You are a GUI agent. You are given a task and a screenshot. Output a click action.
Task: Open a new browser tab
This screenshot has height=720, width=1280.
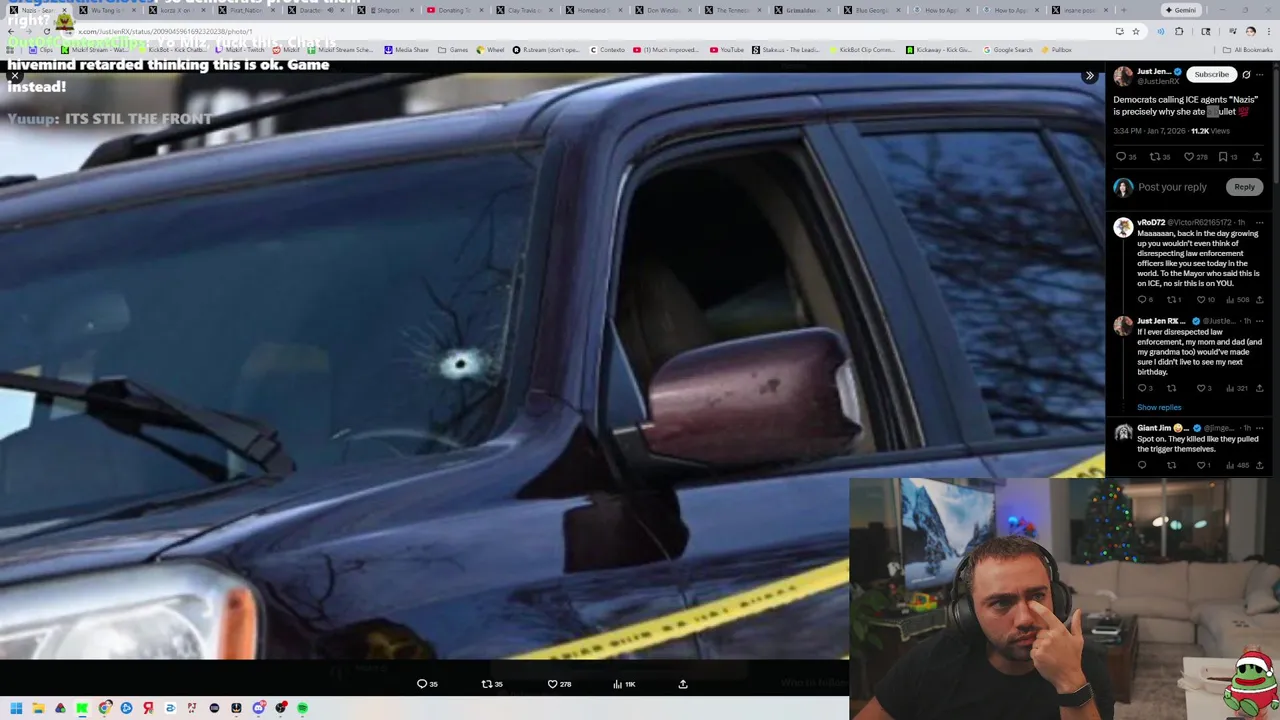[x=1123, y=10]
